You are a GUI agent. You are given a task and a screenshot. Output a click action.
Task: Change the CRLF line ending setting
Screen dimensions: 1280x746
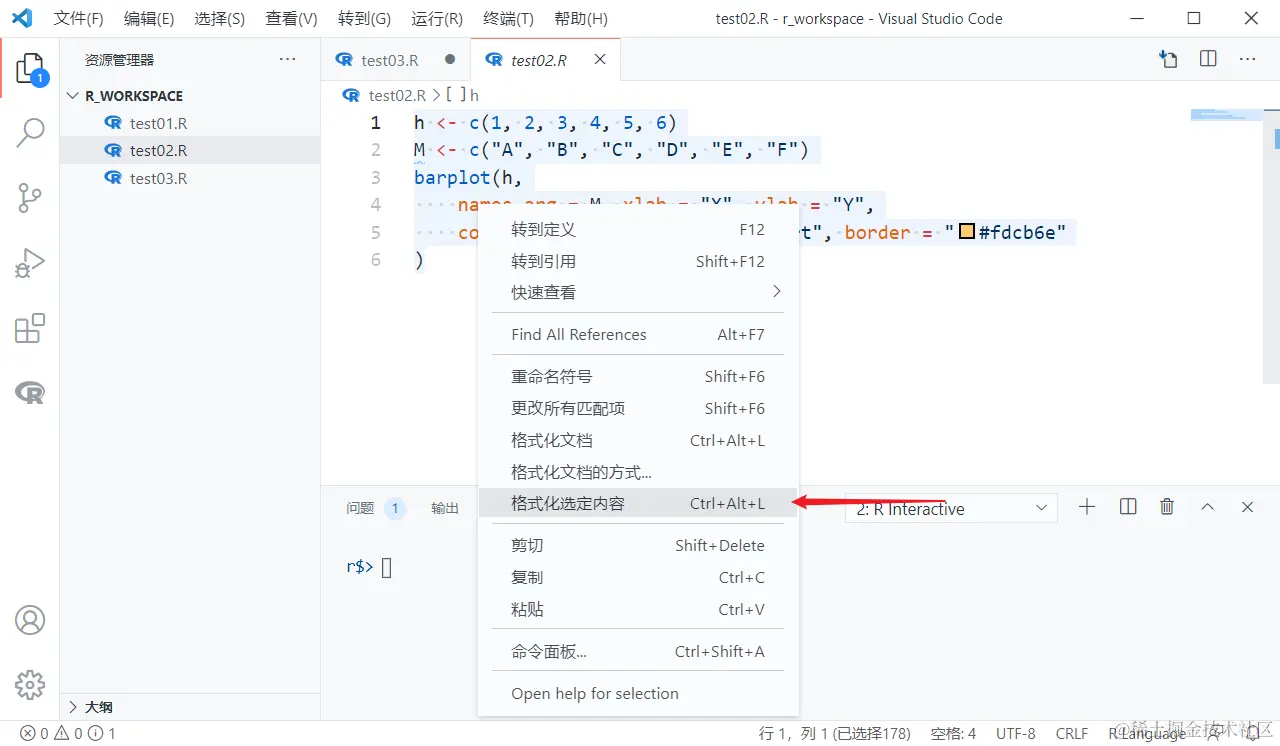[x=1071, y=733]
